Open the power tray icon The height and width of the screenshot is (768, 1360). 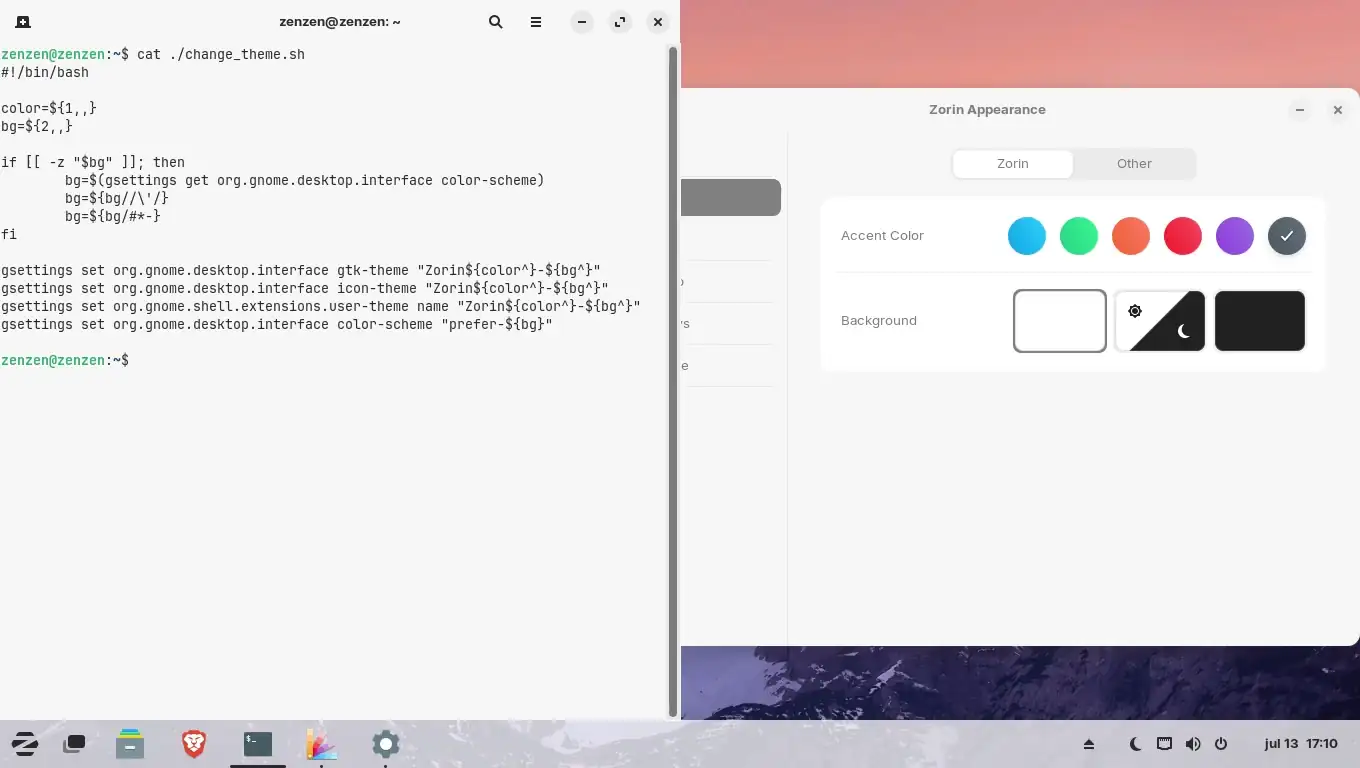point(1220,744)
